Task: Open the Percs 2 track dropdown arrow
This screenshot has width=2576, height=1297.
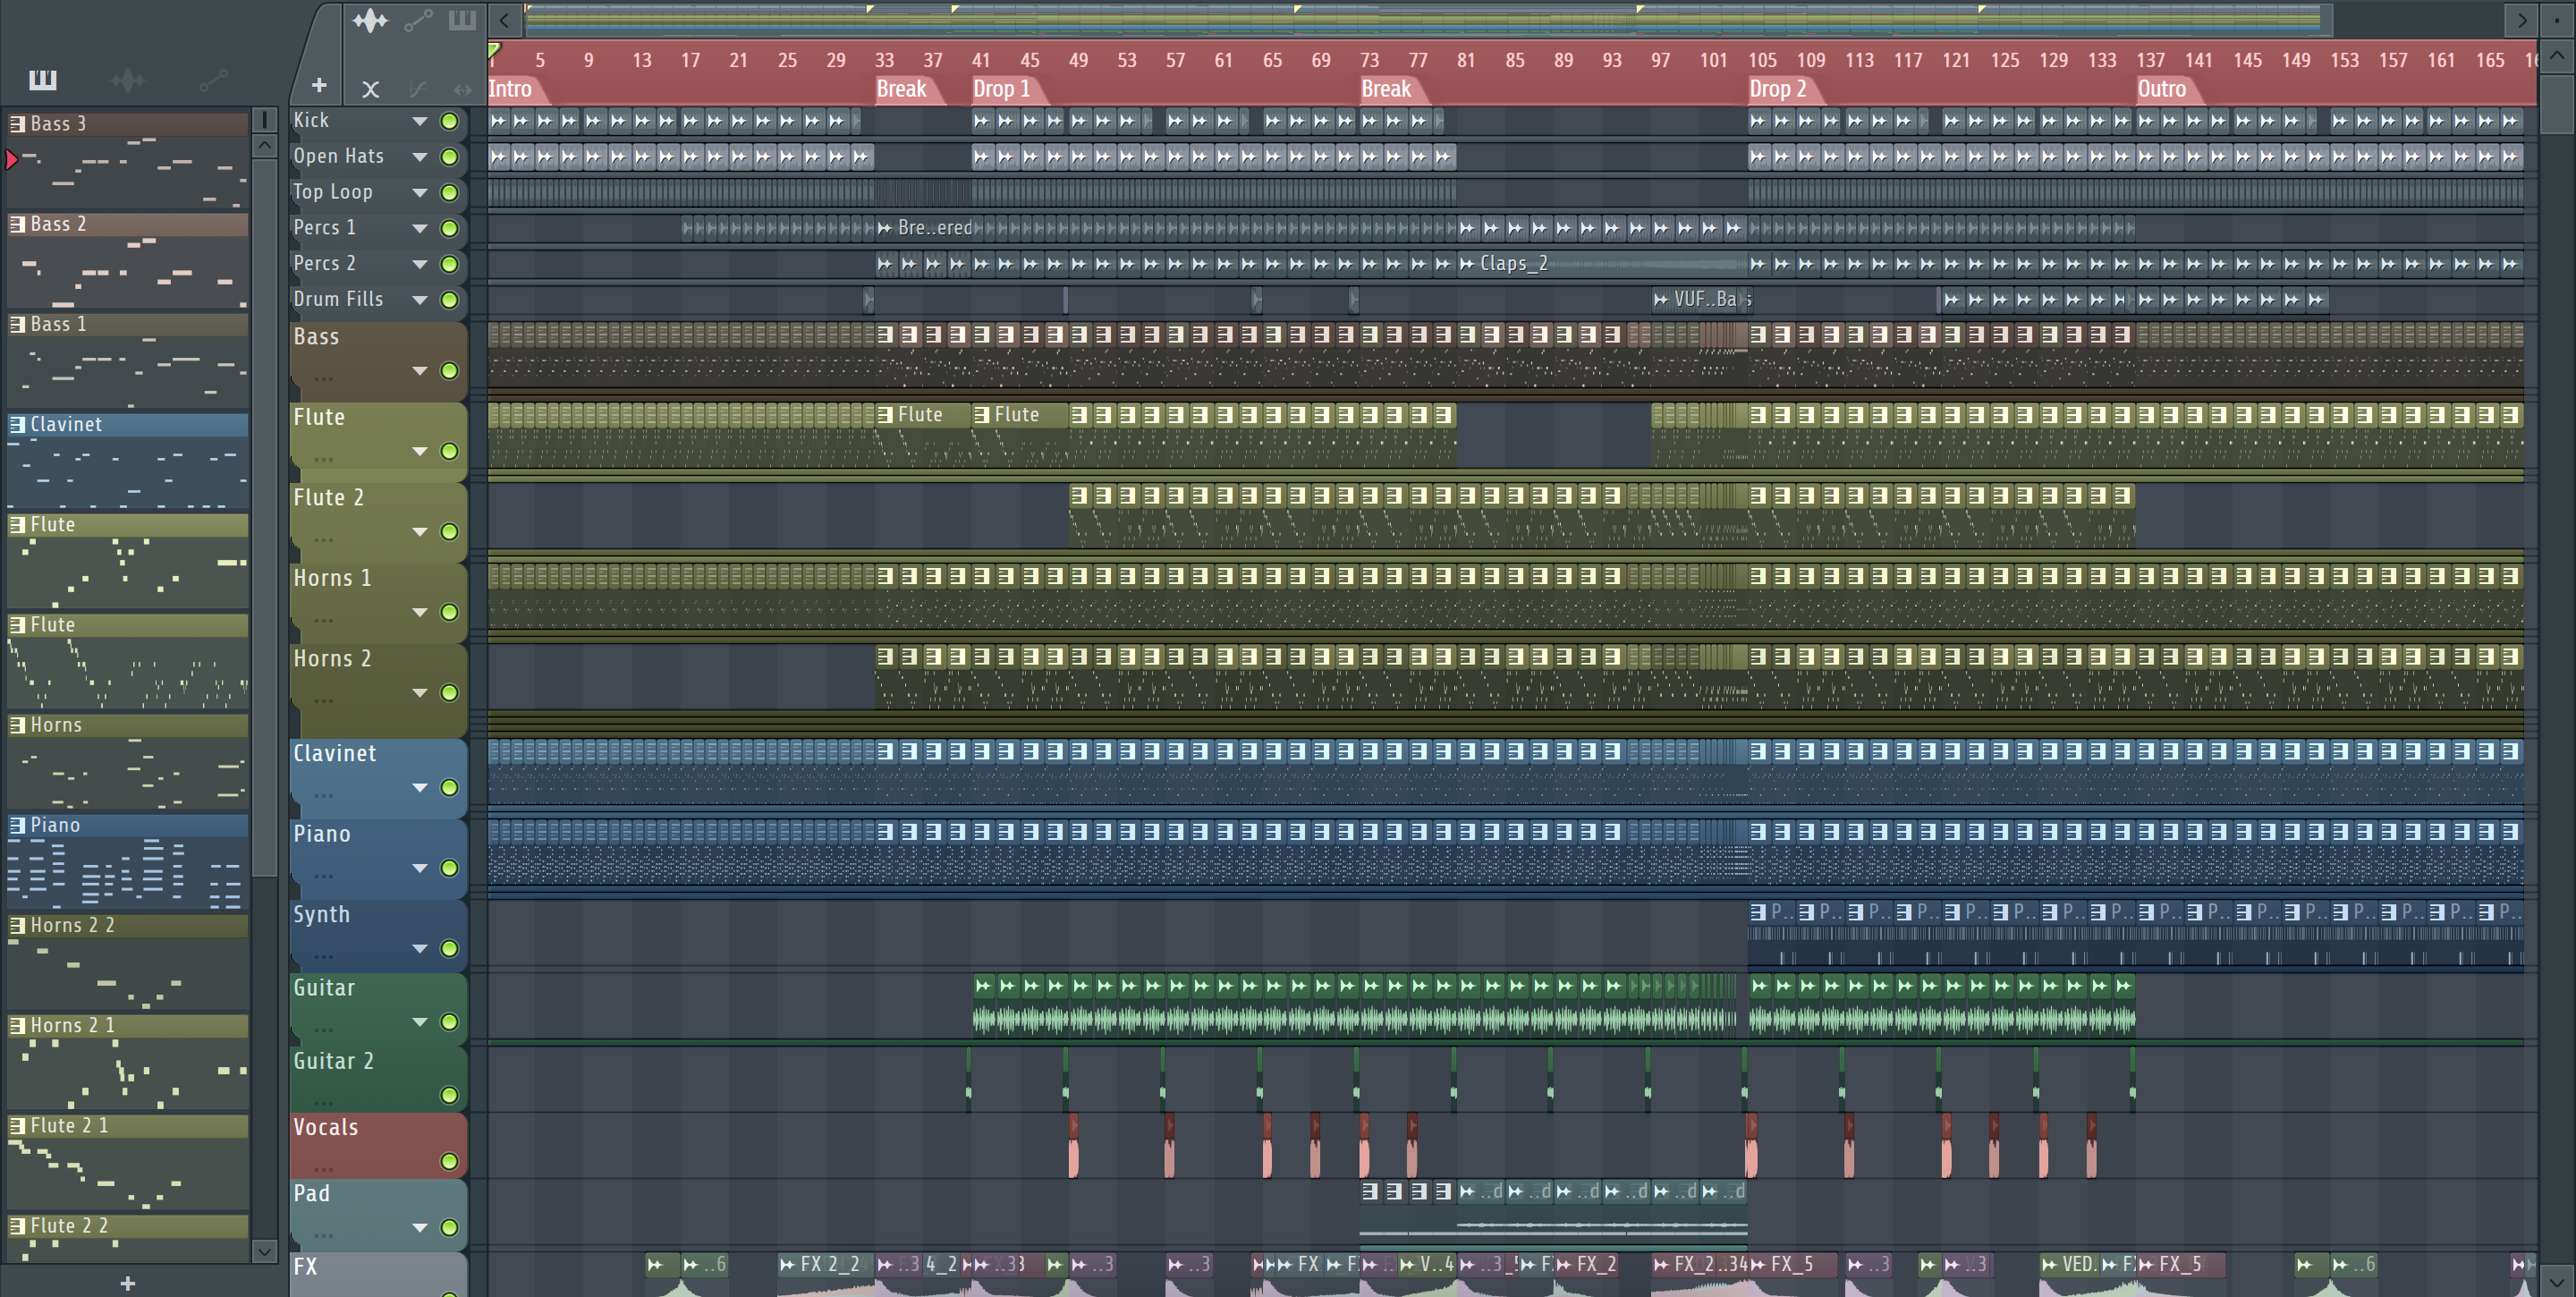Action: 420,264
